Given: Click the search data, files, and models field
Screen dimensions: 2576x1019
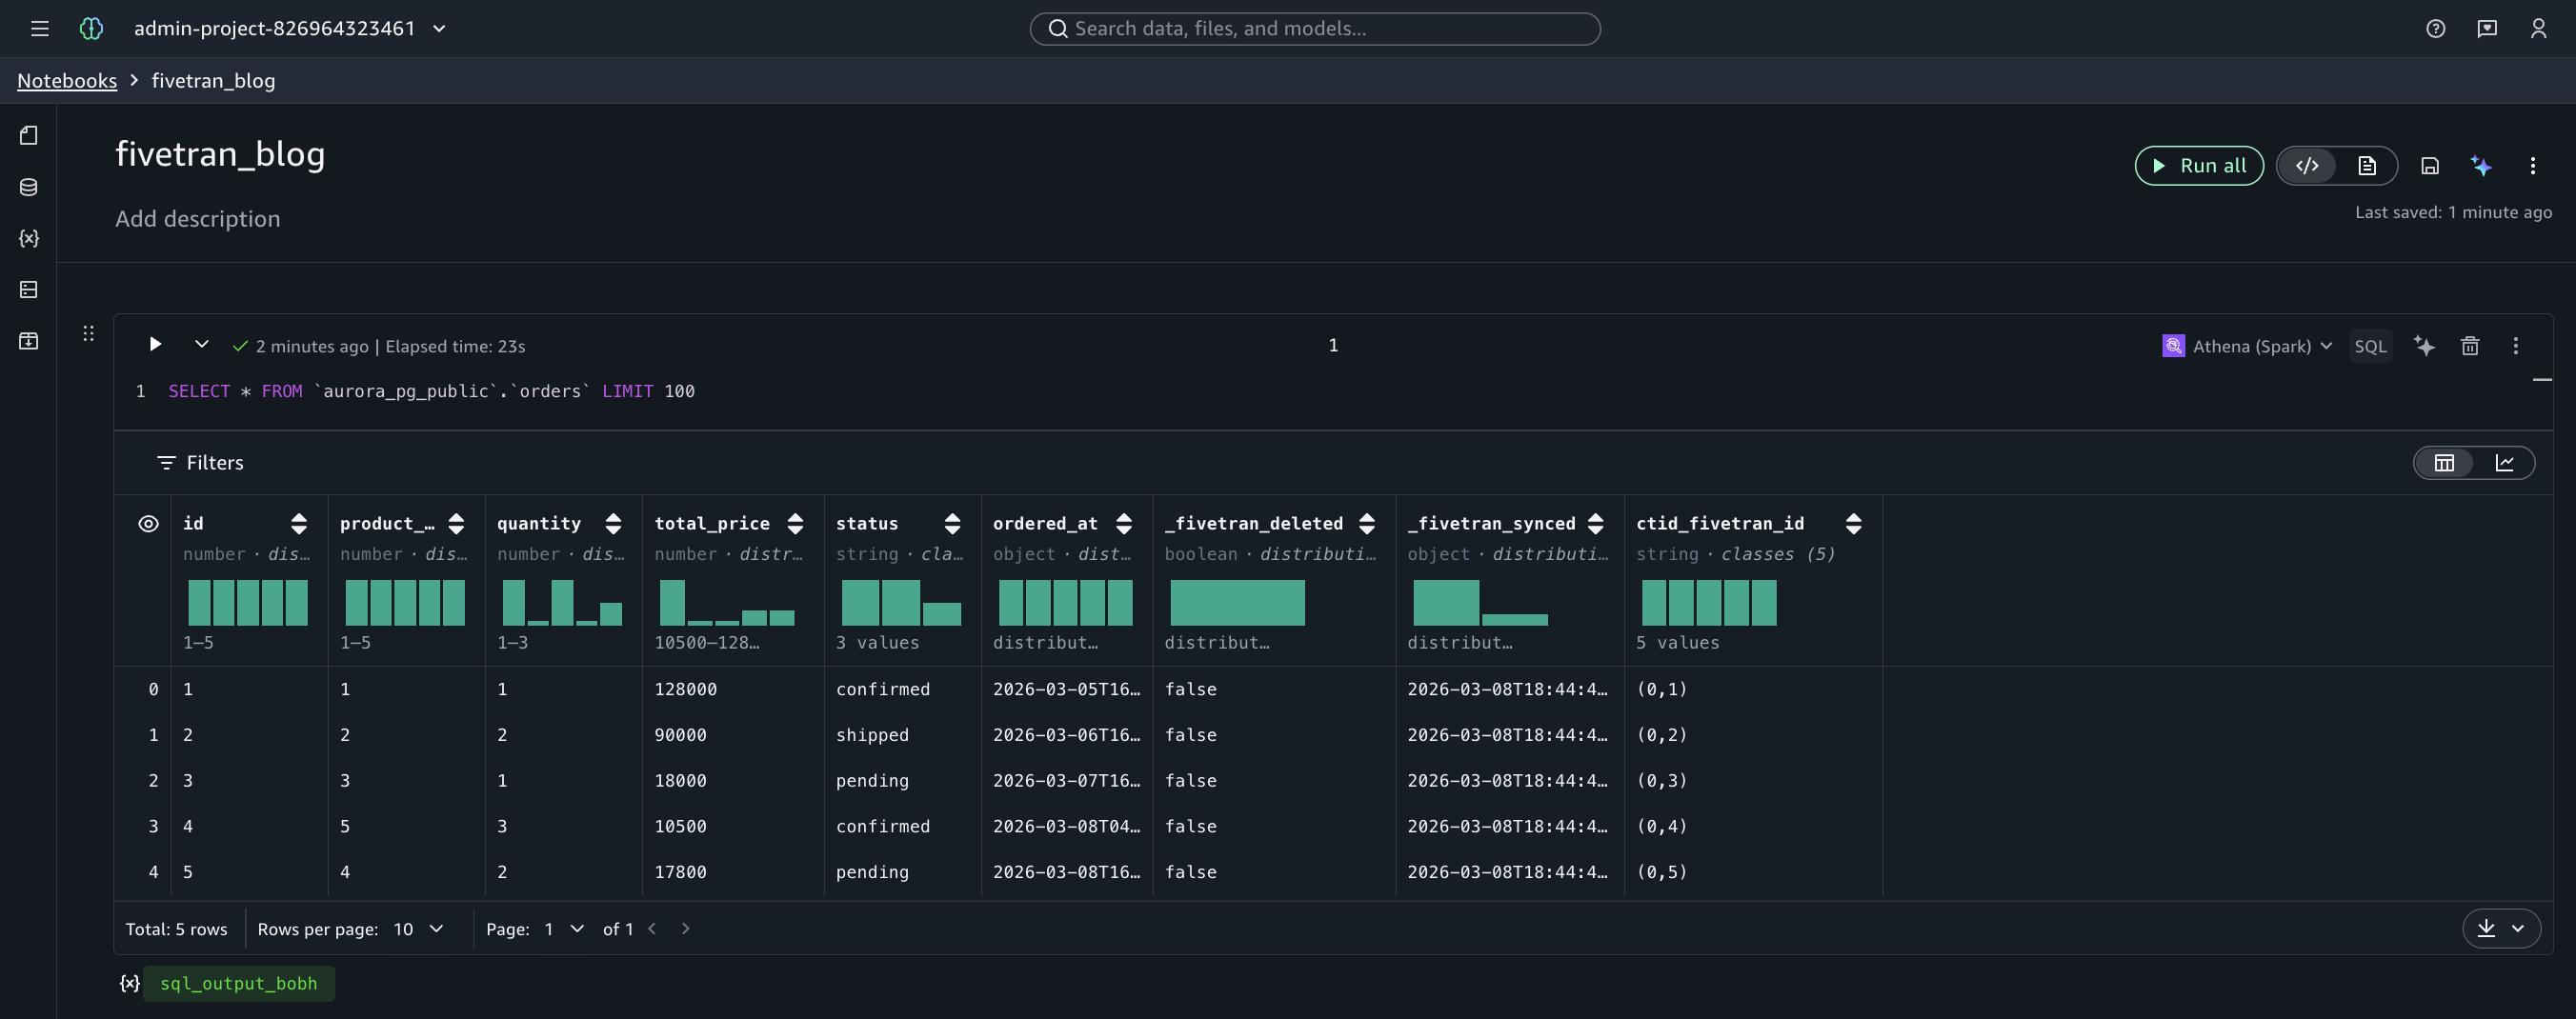Looking at the screenshot, I should [1314, 29].
